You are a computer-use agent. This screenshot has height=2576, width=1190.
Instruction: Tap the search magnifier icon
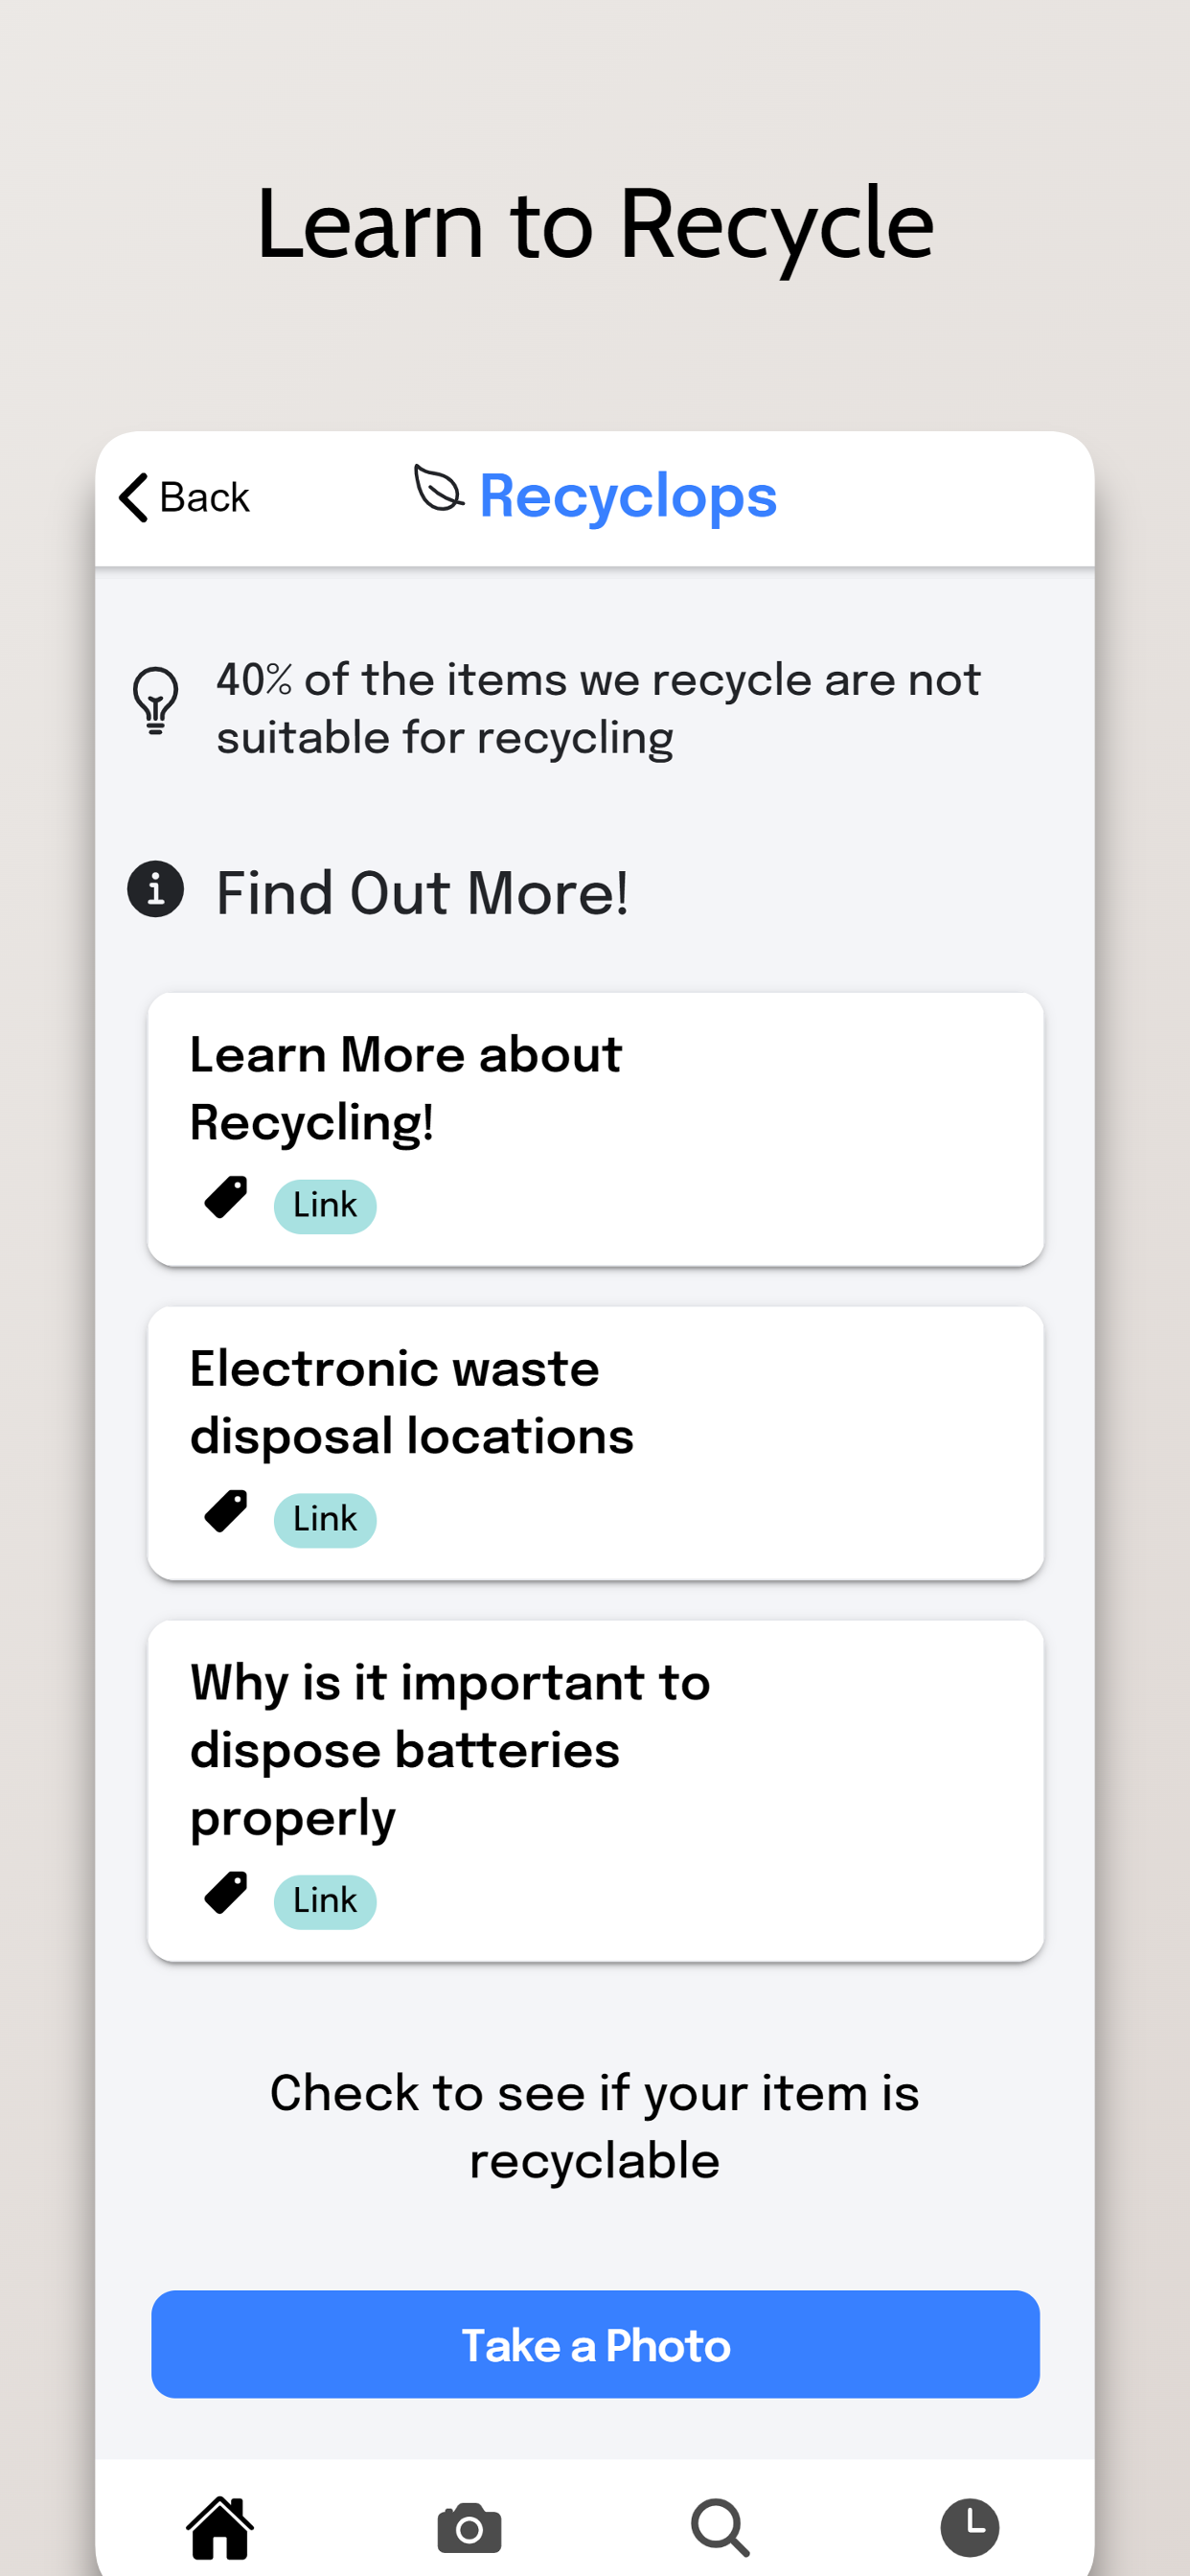720,2527
